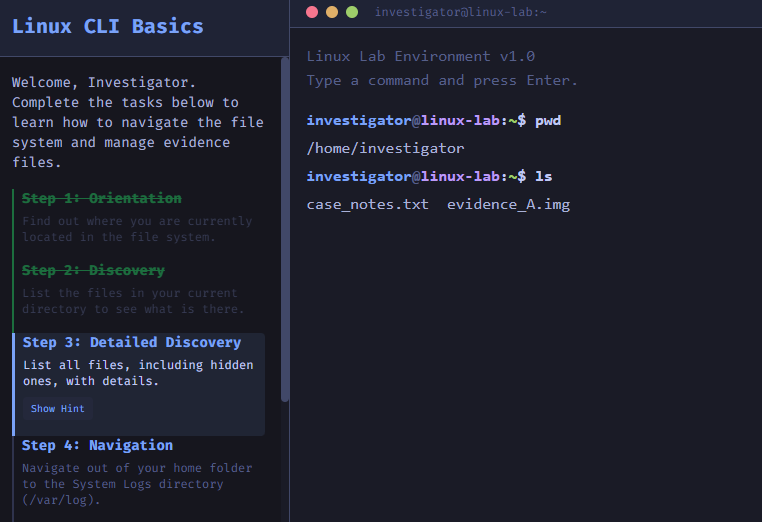Click the Linux CLI Basics title
The width and height of the screenshot is (762, 522).
click(x=108, y=27)
